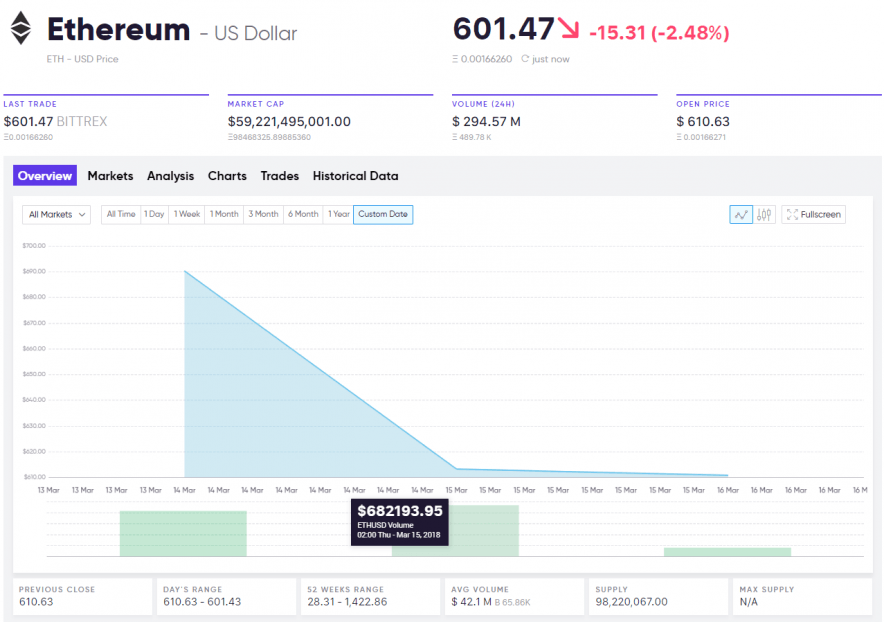Select the 1 Week range
The image size is (884, 622).
(187, 214)
